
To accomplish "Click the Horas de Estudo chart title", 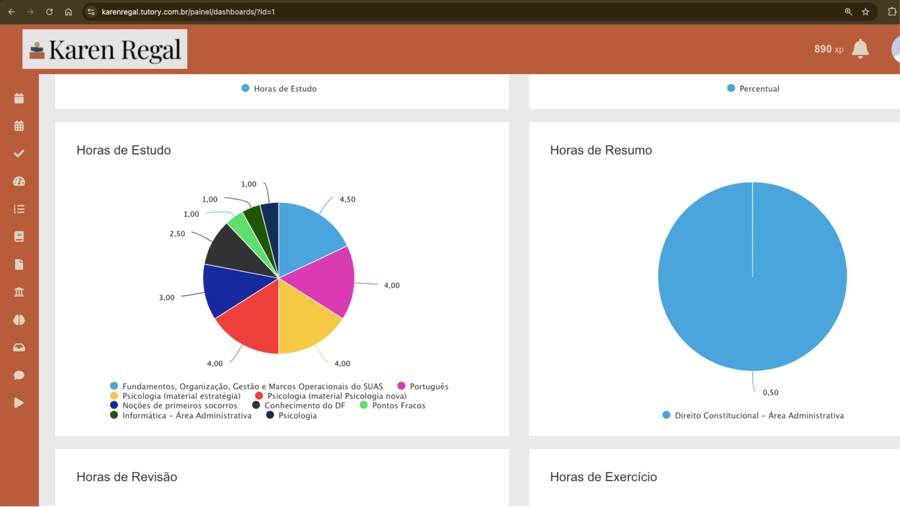I will (123, 150).
